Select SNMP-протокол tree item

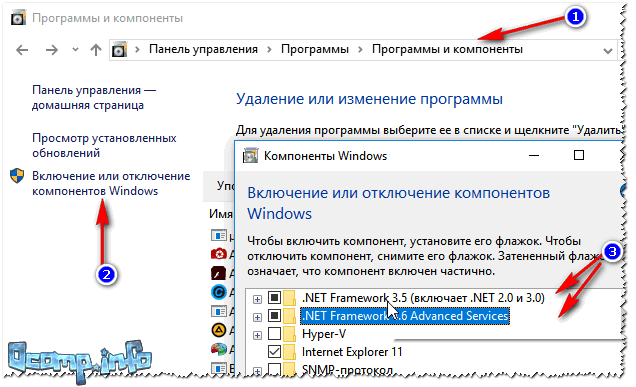point(347,369)
